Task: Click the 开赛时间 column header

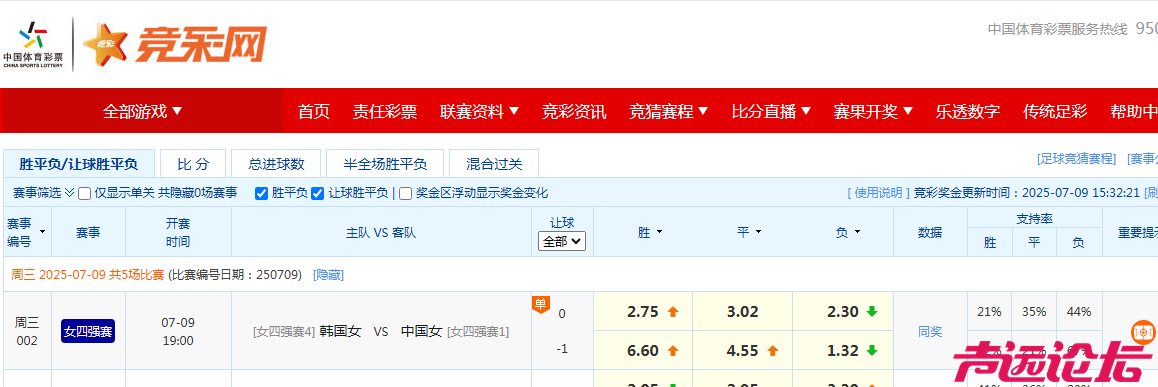Action: pos(178,232)
